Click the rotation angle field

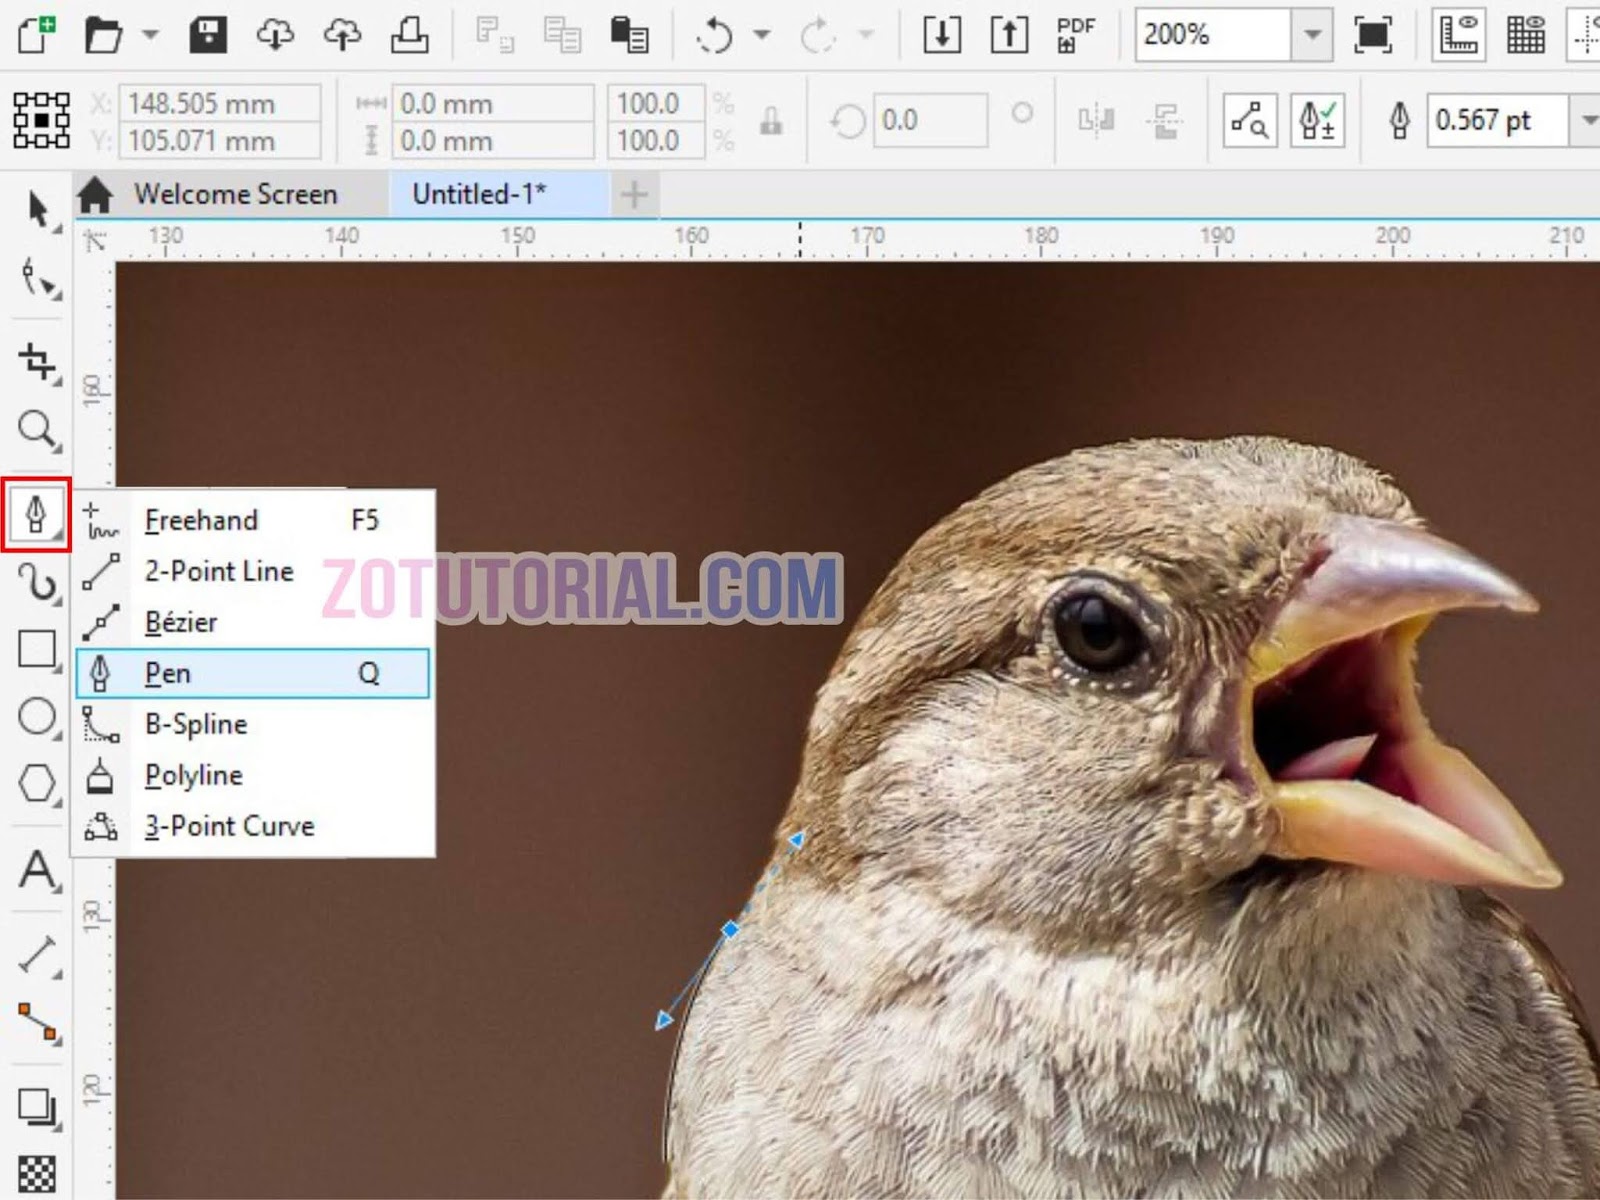pyautogui.click(x=930, y=121)
